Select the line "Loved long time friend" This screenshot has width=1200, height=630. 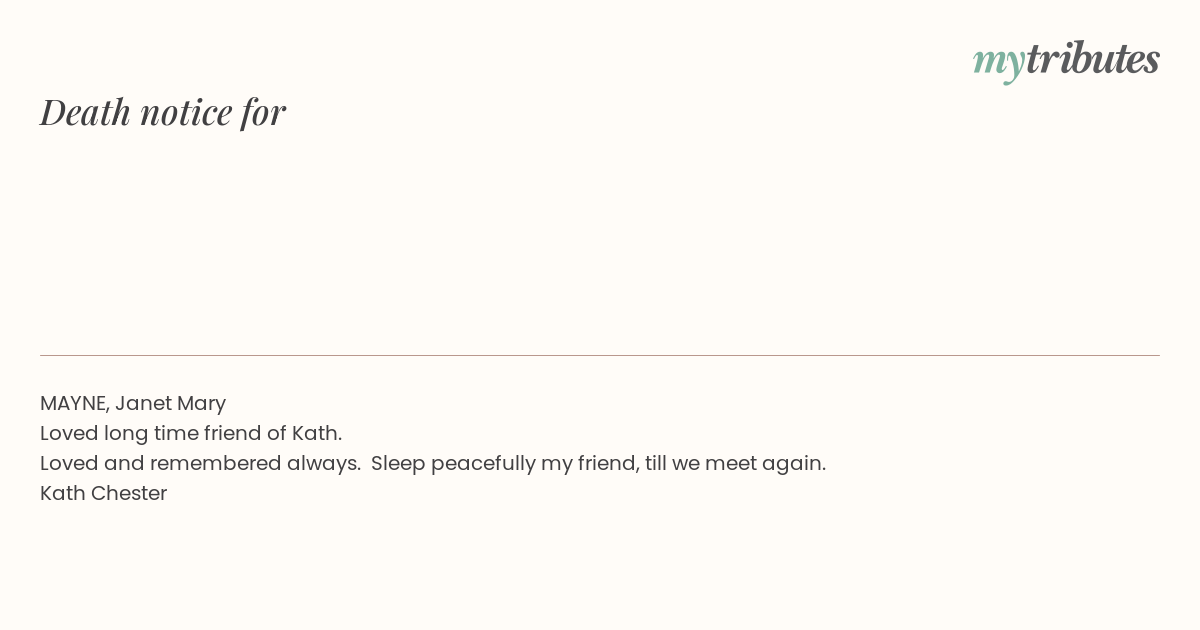pos(191,433)
